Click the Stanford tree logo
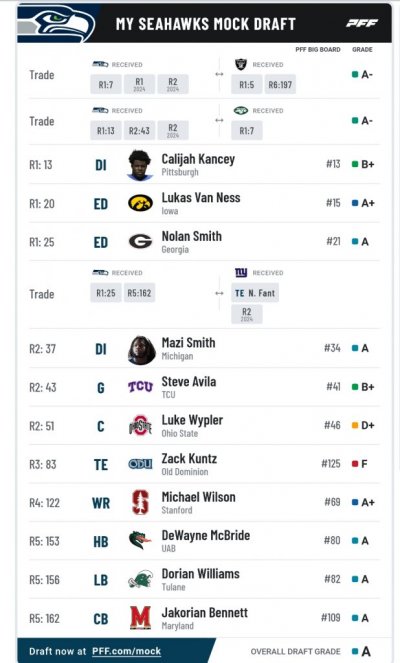The image size is (400, 663). tap(140, 502)
